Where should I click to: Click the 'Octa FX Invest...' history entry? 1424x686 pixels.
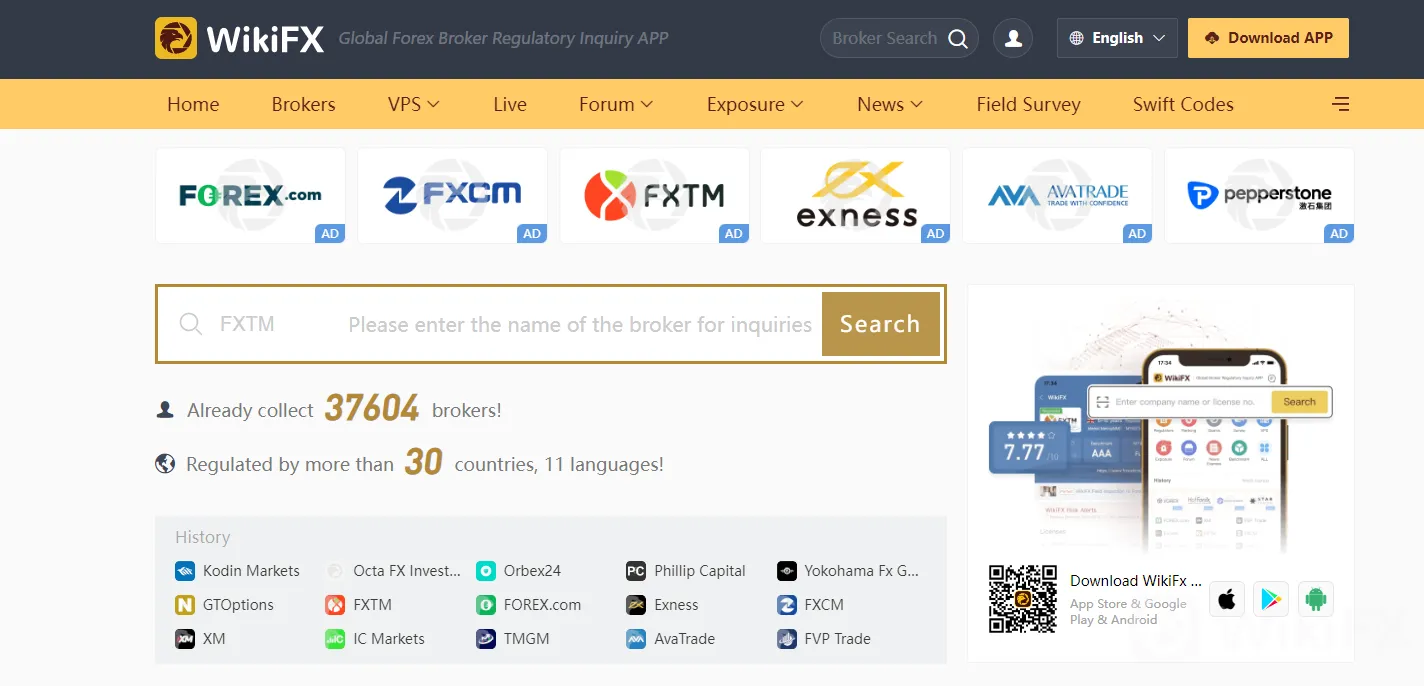pos(407,571)
